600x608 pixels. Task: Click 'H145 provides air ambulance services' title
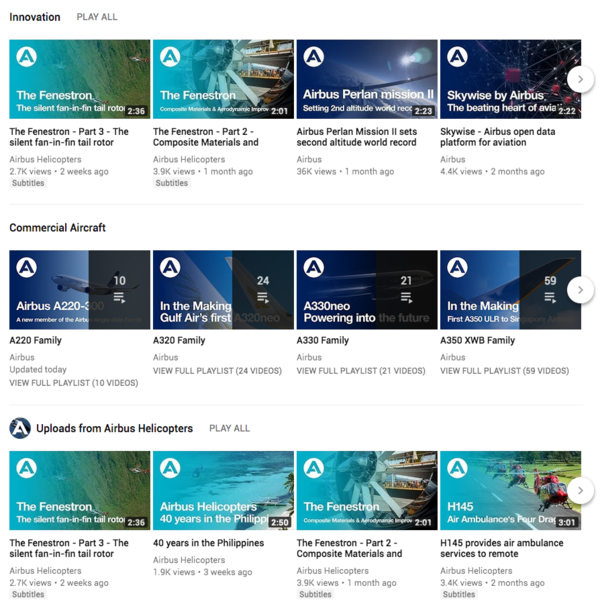click(502, 548)
